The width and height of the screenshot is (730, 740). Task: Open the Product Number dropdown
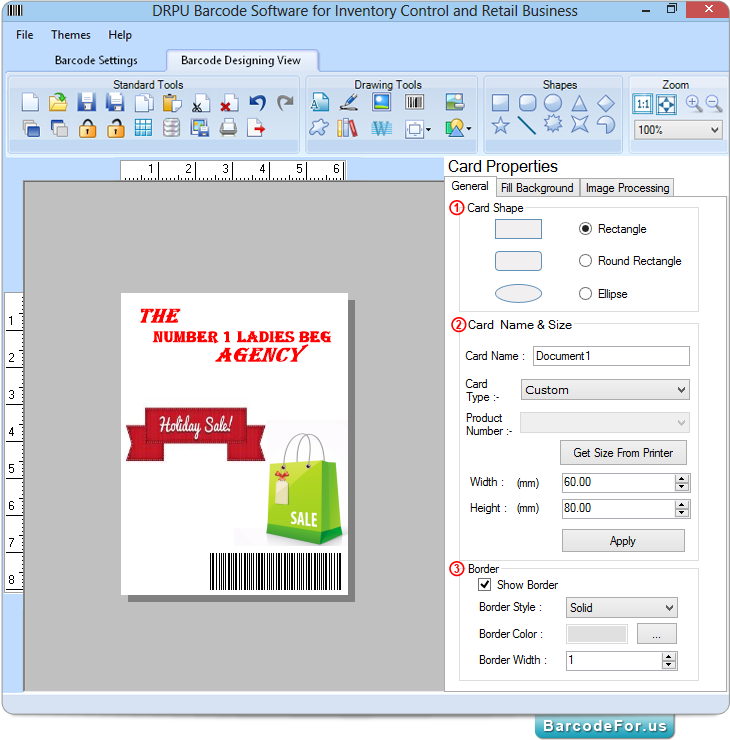click(x=604, y=422)
